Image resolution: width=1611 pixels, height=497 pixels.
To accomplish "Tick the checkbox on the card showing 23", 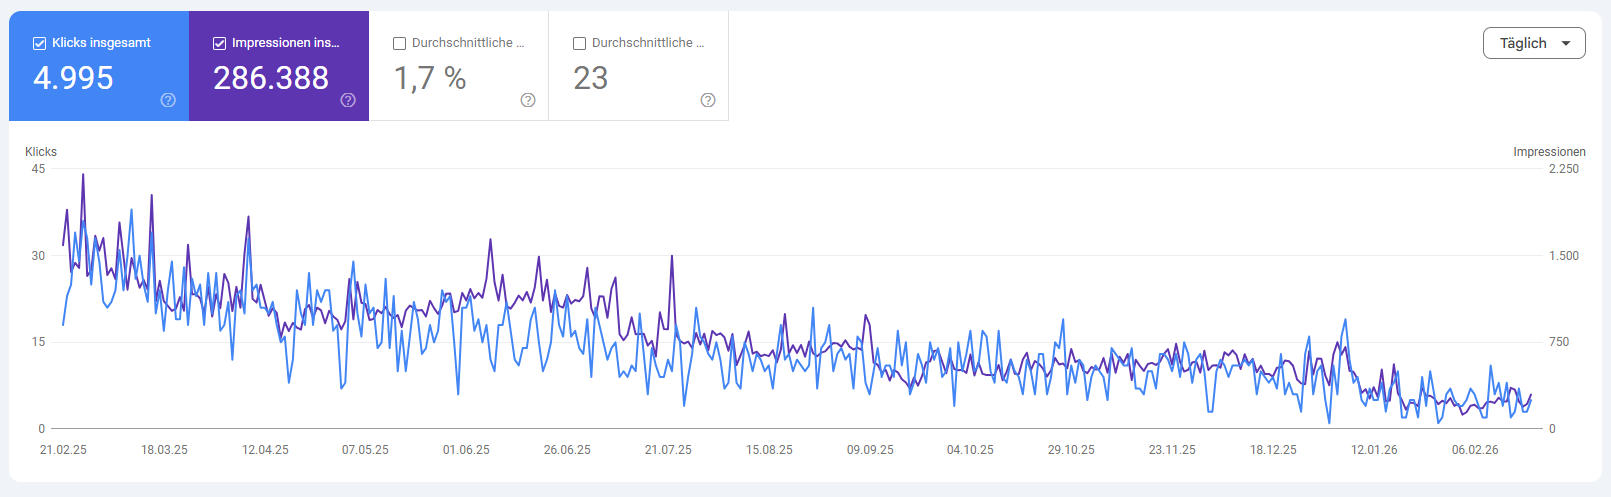I will tap(579, 43).
